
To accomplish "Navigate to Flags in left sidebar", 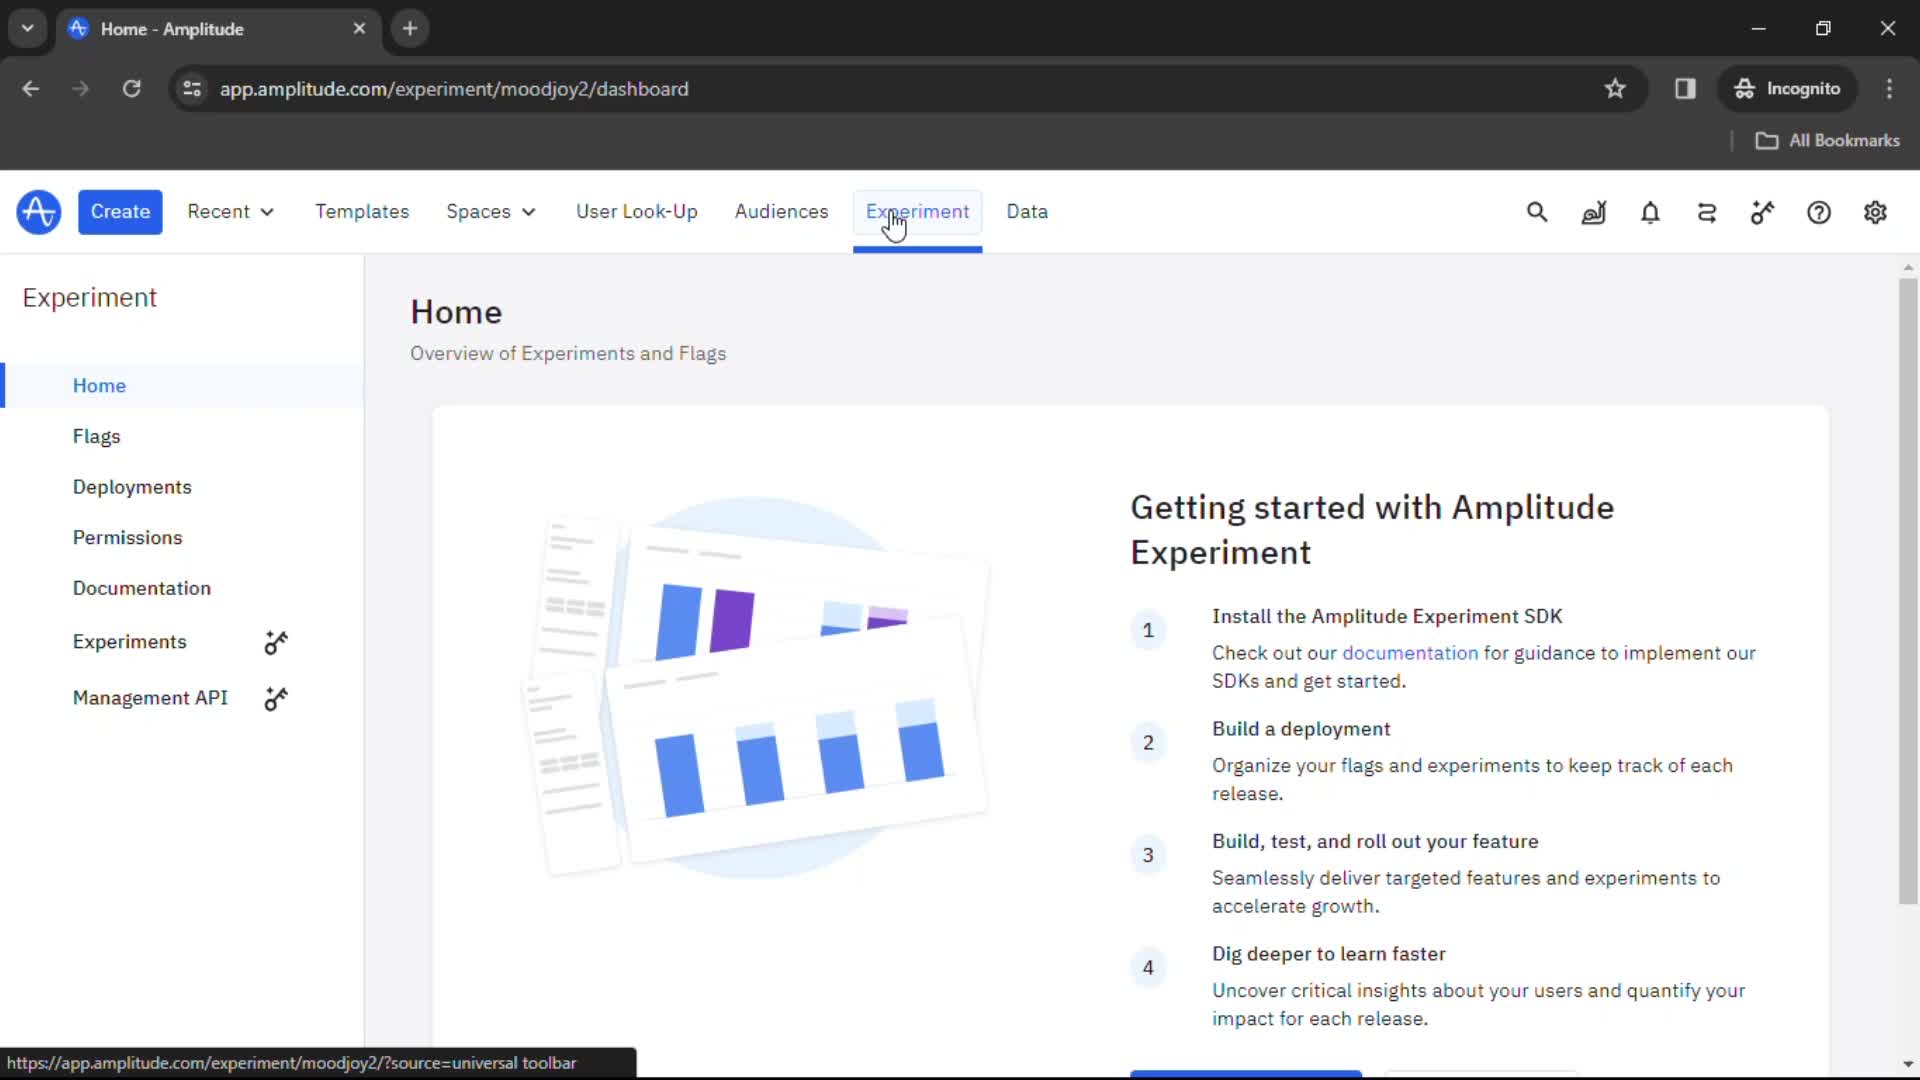I will 96,435.
